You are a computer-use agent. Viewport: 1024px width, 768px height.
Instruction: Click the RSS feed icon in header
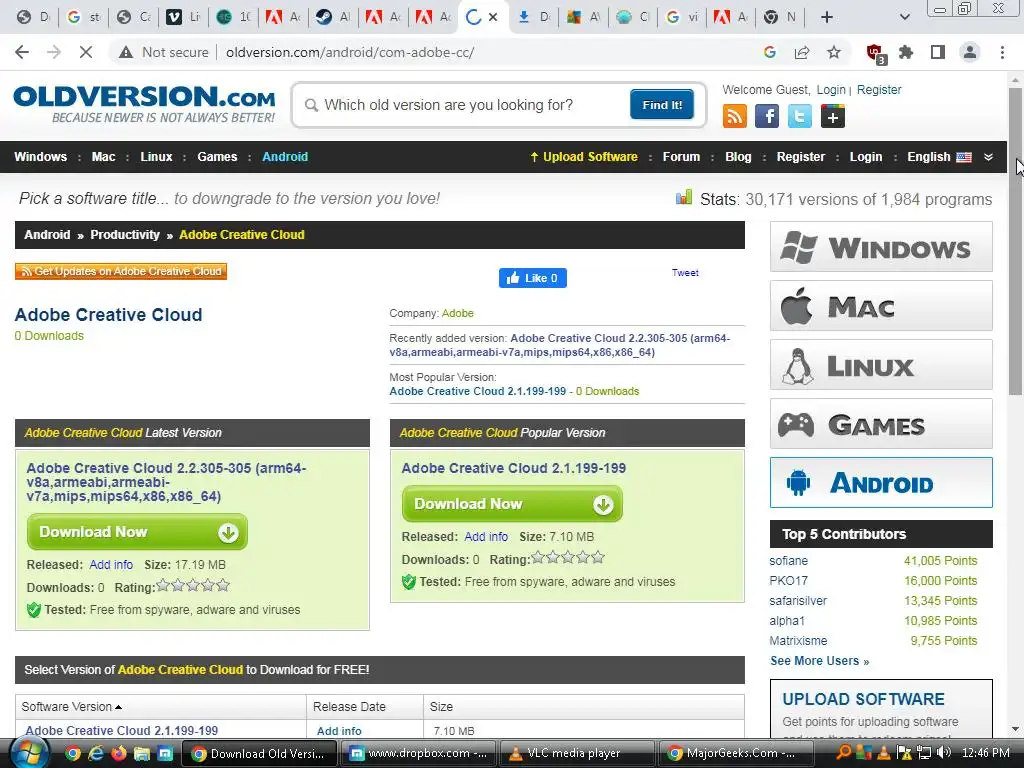coord(735,117)
